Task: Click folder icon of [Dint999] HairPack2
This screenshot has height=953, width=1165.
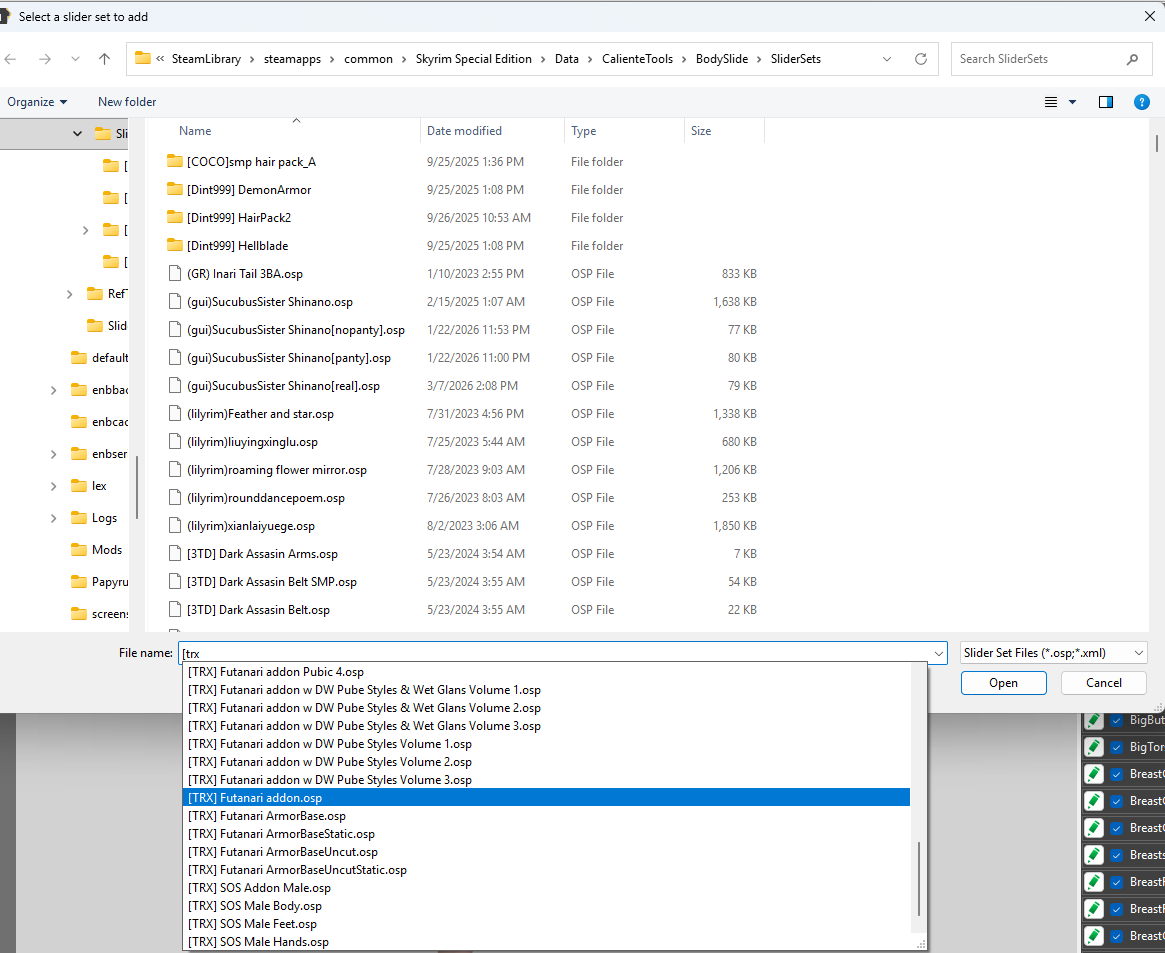Action: [175, 217]
